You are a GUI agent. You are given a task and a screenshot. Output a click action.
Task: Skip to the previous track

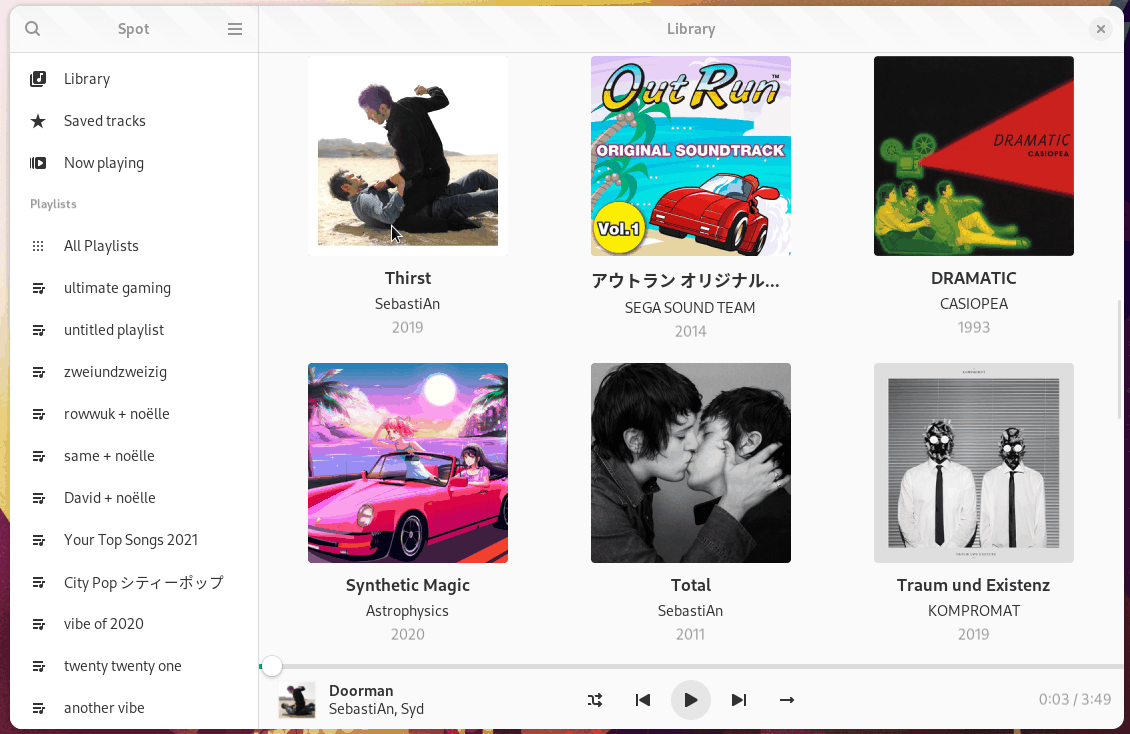[643, 700]
